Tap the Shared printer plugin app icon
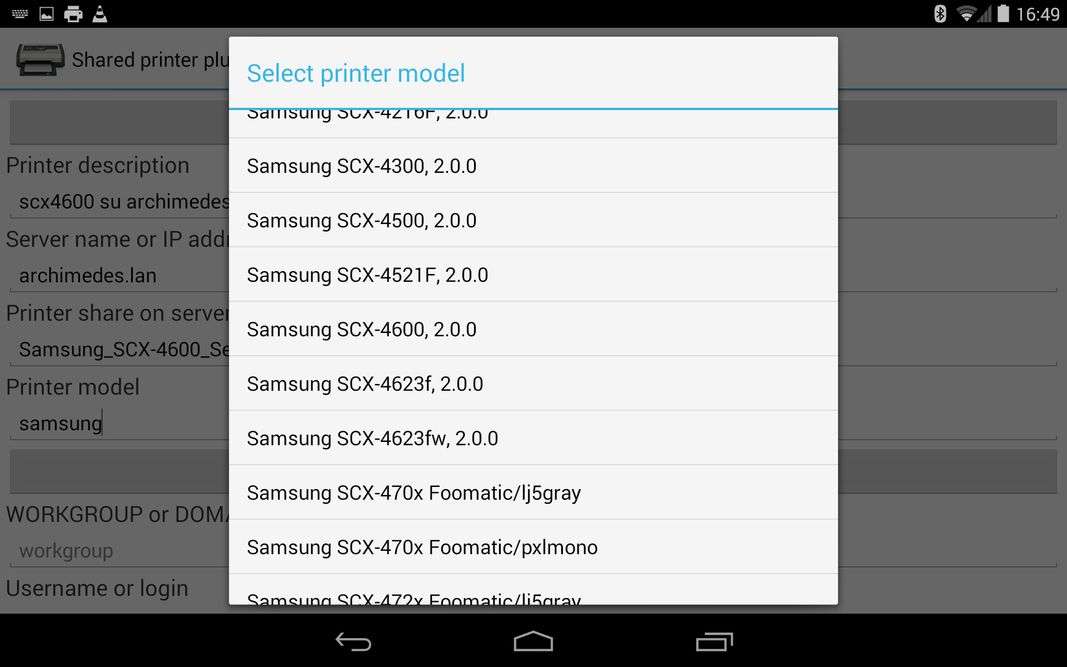 click(x=41, y=59)
